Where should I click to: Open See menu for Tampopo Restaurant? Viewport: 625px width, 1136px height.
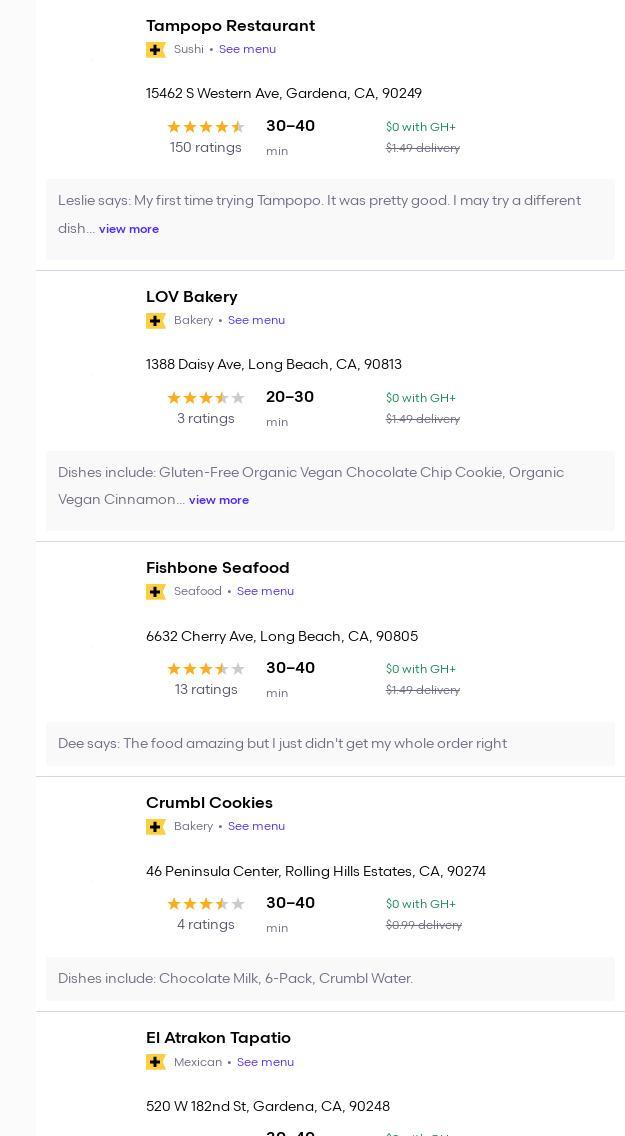tap(247, 49)
